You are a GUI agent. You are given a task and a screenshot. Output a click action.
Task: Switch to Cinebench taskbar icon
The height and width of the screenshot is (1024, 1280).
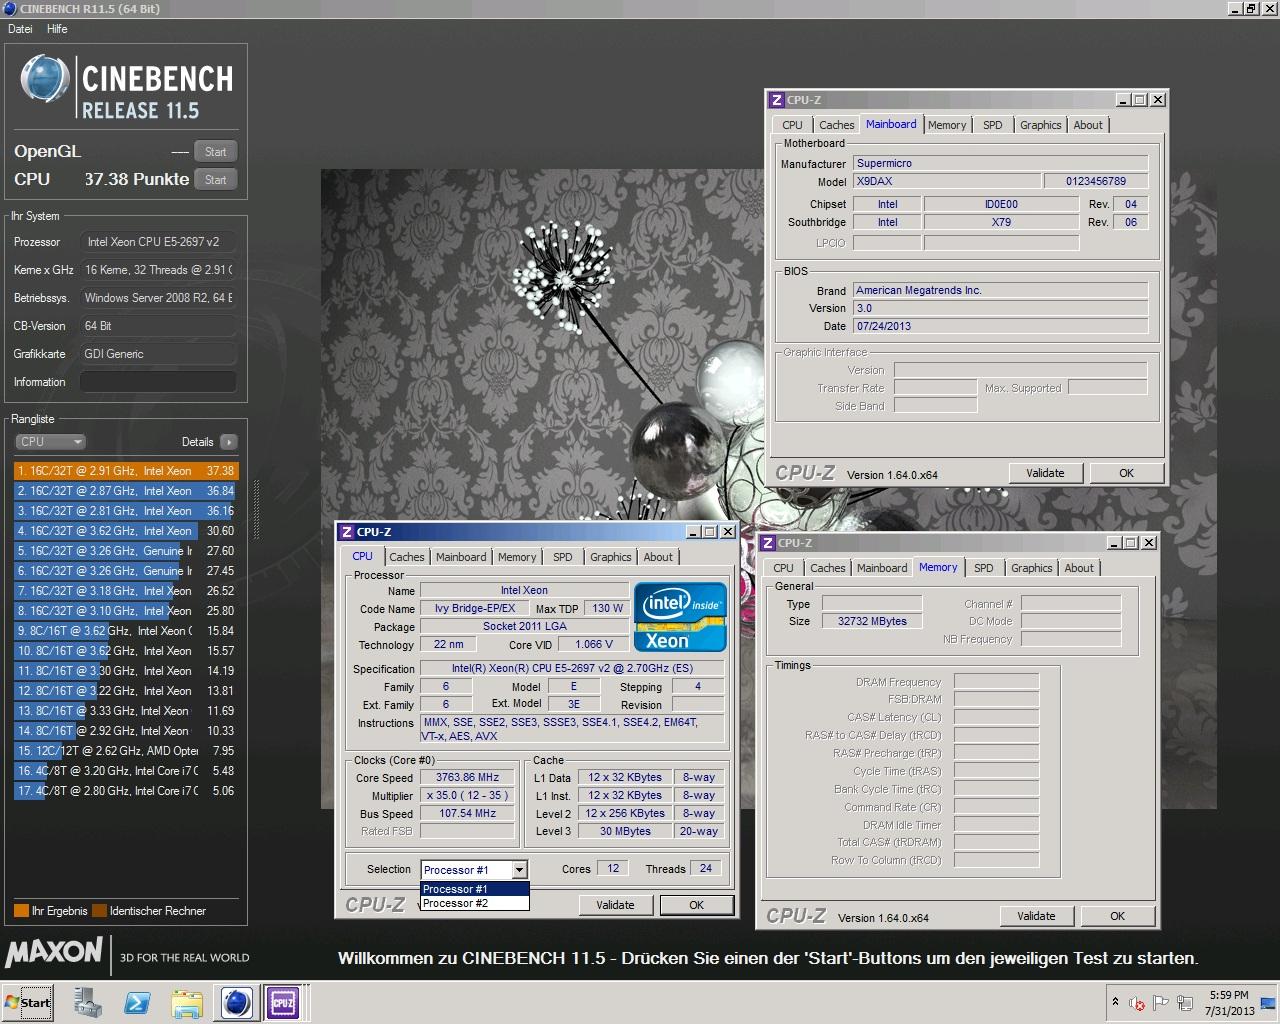point(237,1003)
